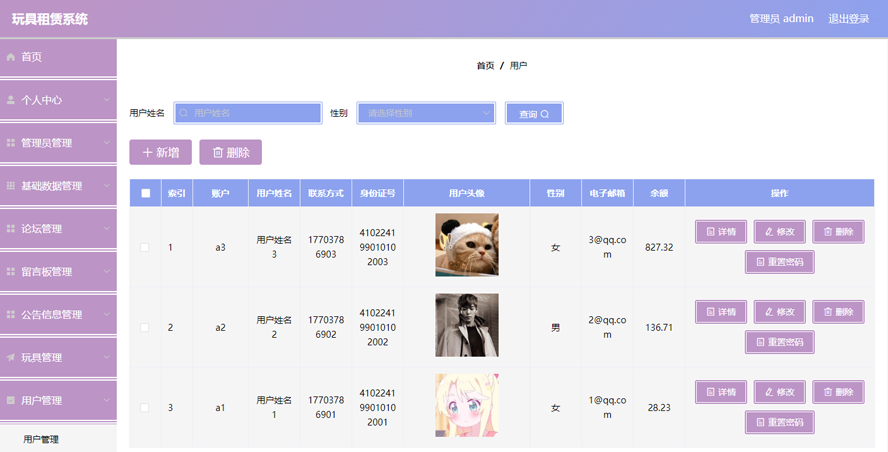Click the icon beside 用户管理 in the sidebar
This screenshot has height=452, width=888.
point(10,400)
